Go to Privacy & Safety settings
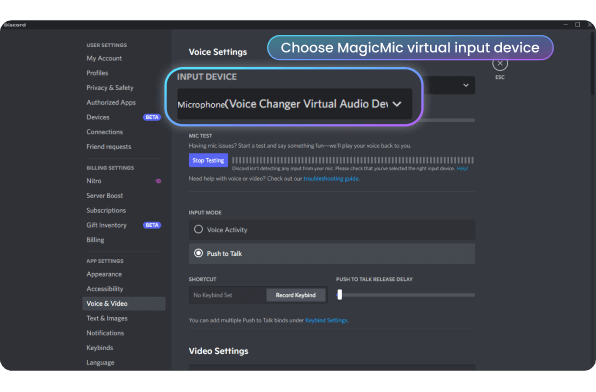The image size is (596, 392). (110, 87)
